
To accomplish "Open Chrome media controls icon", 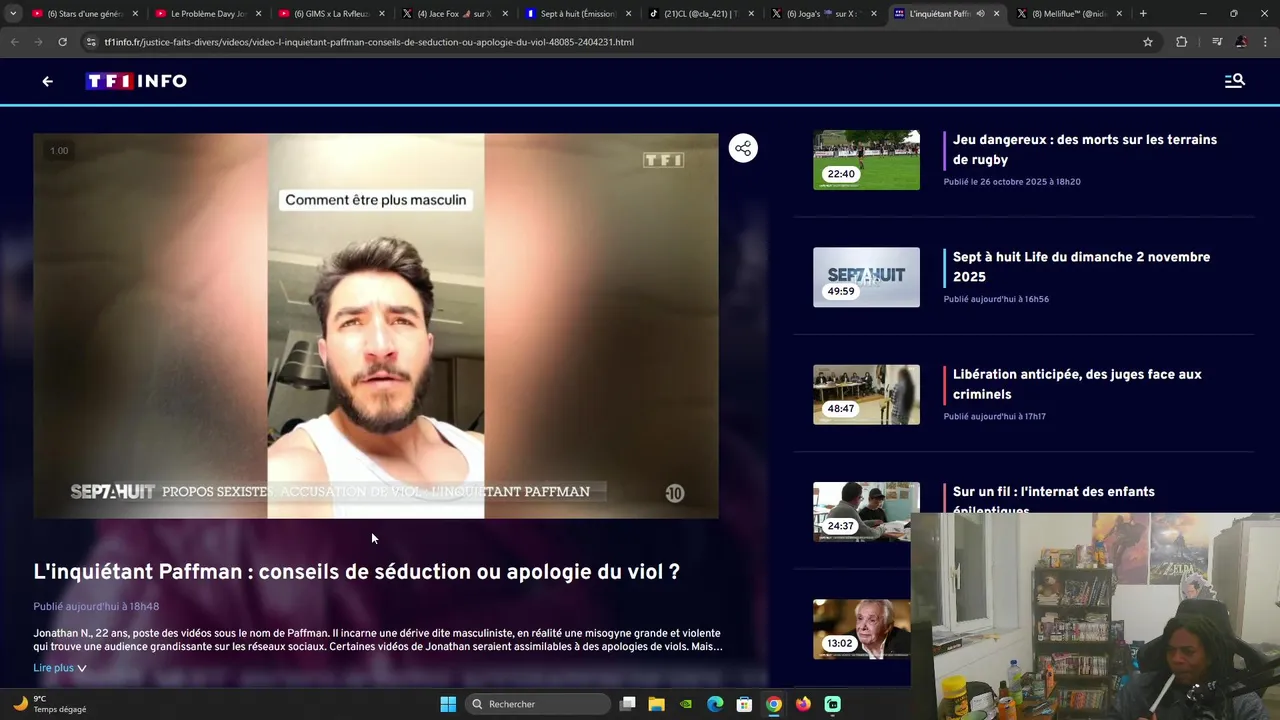I will pos(1216,42).
